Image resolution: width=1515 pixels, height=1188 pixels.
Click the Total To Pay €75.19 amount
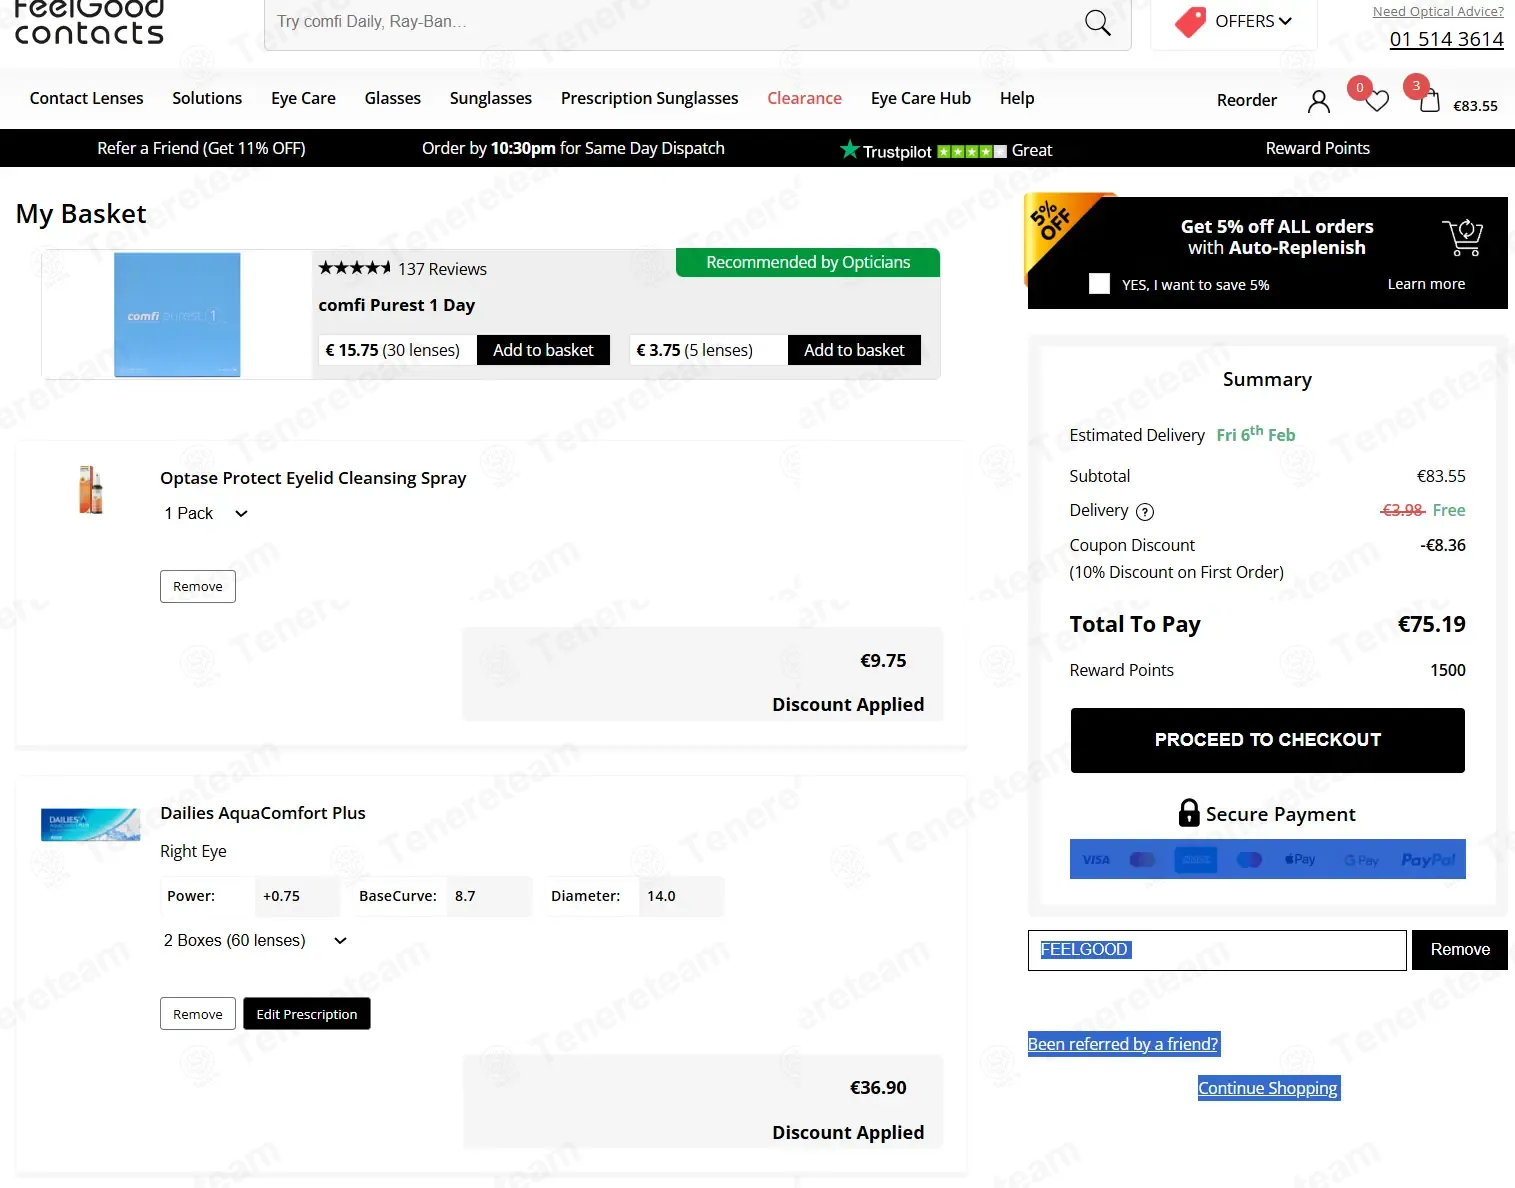[x=1431, y=624]
